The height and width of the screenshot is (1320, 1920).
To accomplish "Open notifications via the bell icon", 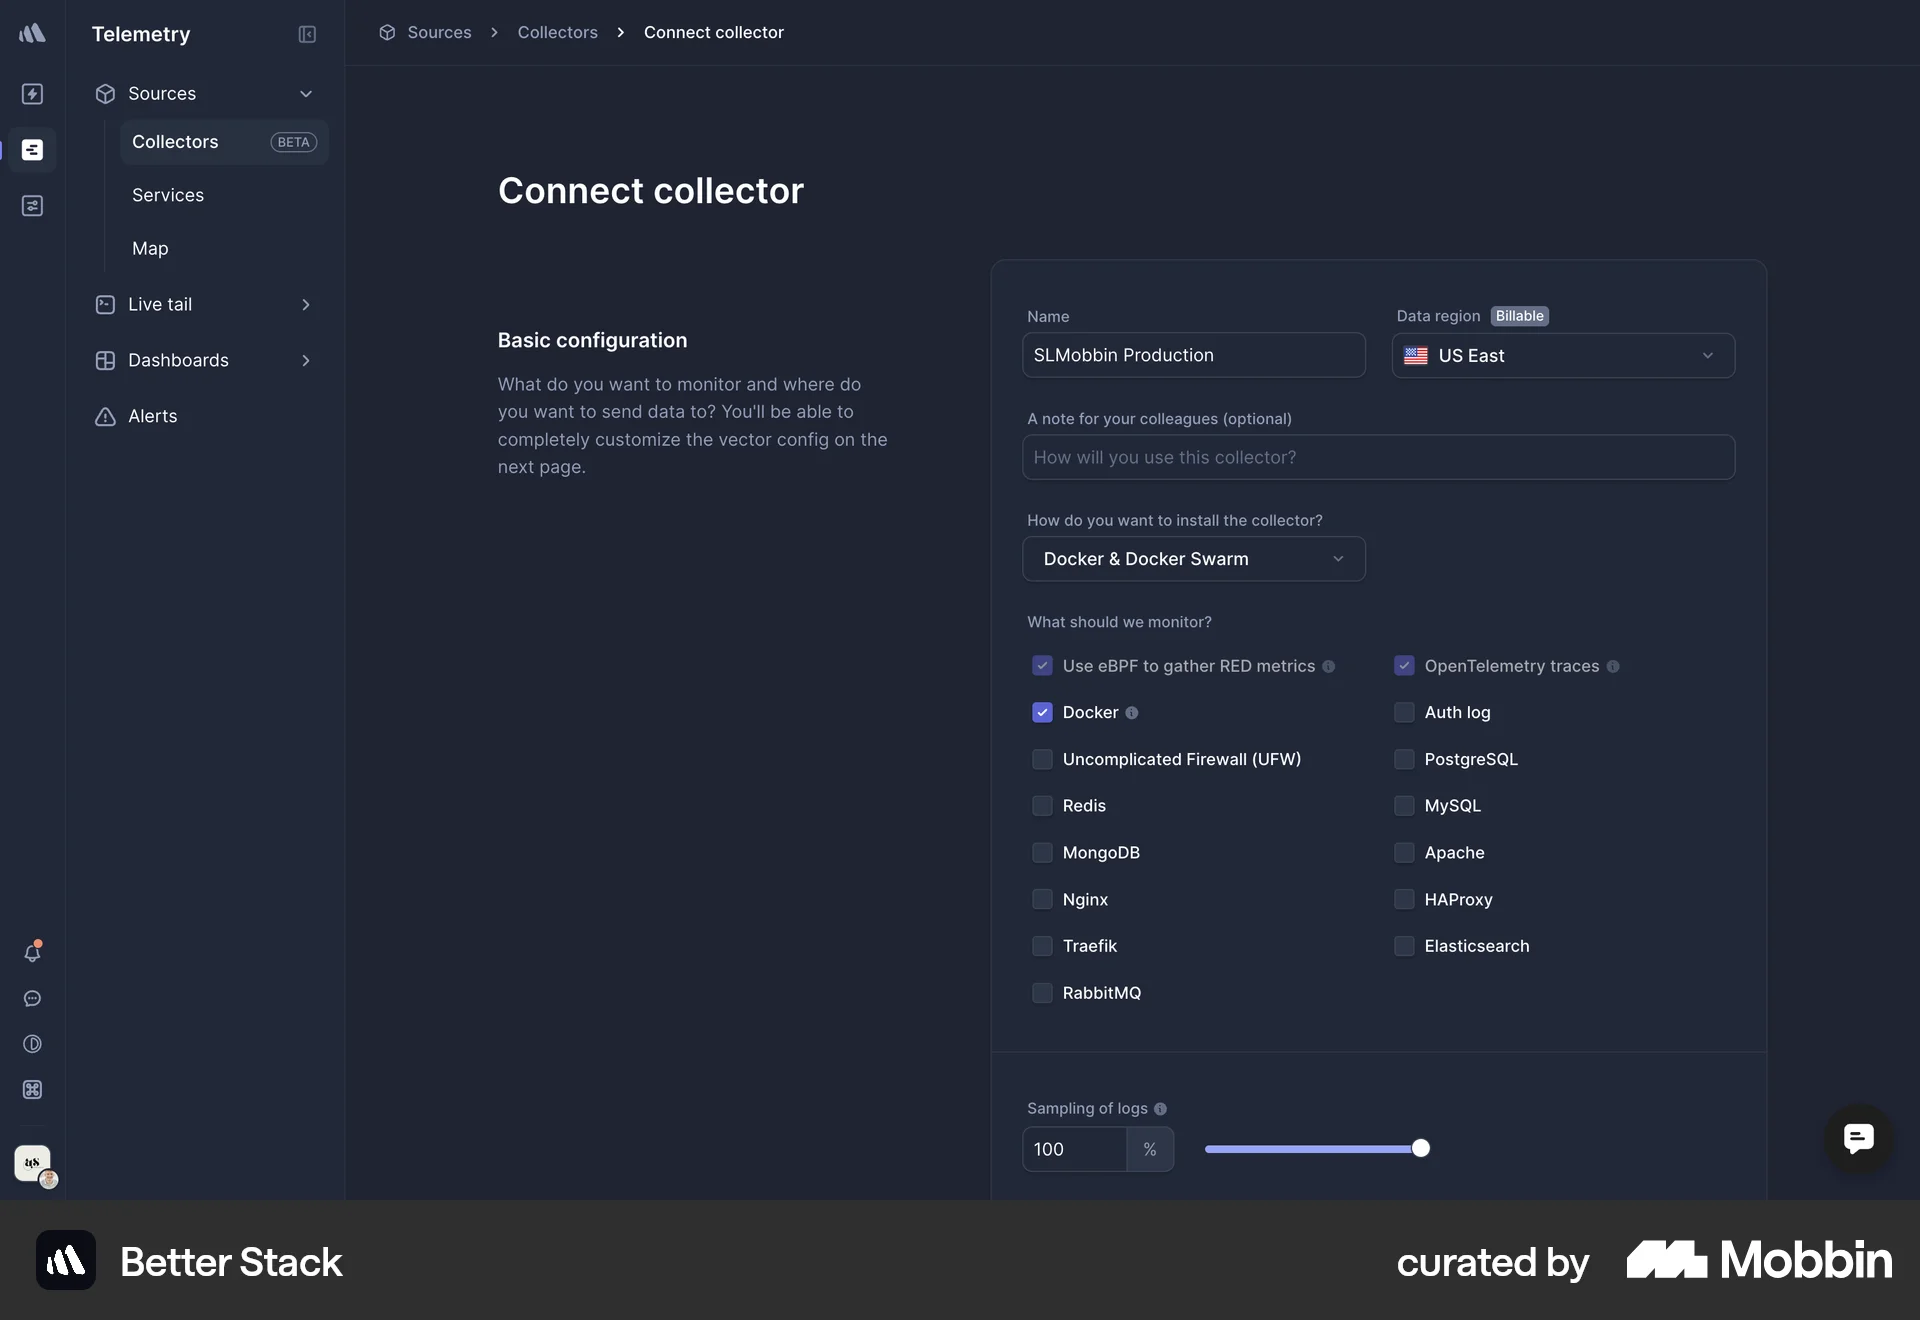I will [33, 952].
